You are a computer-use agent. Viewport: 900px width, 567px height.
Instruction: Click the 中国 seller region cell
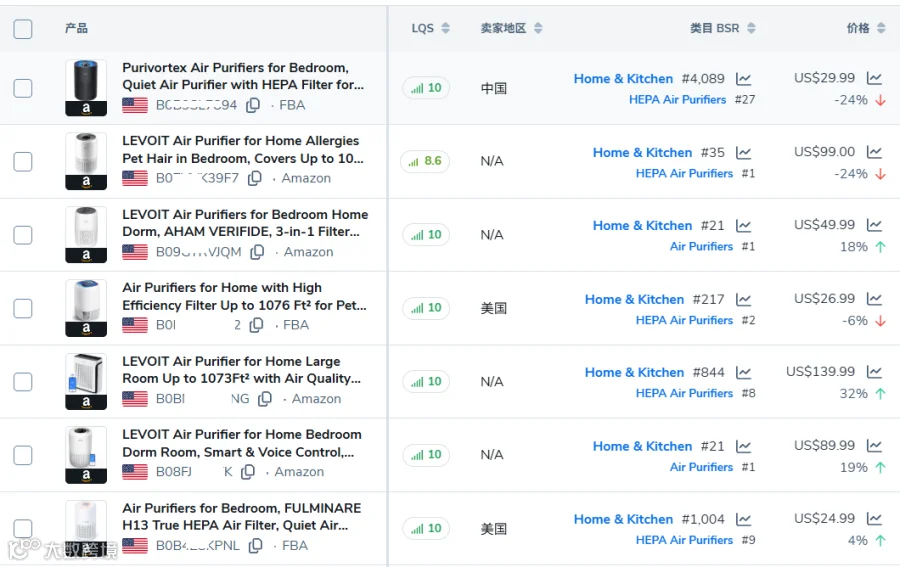494,88
